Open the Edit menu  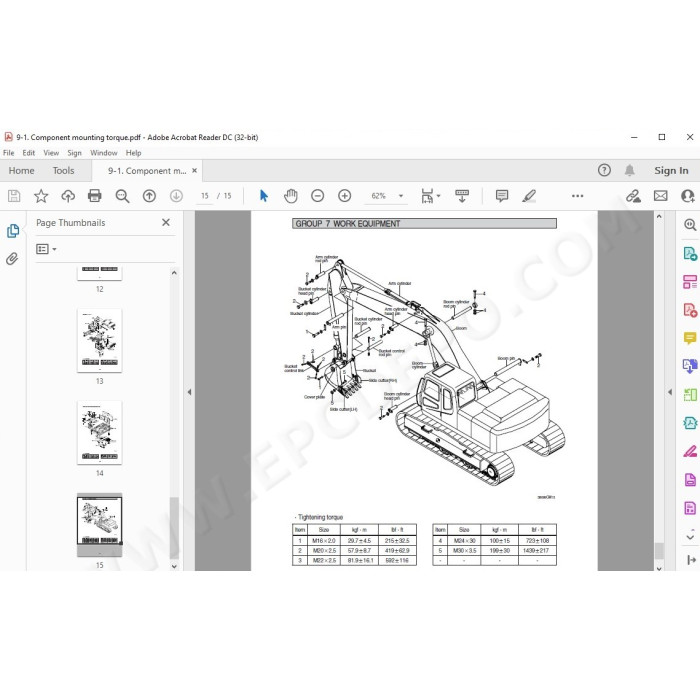(x=29, y=153)
